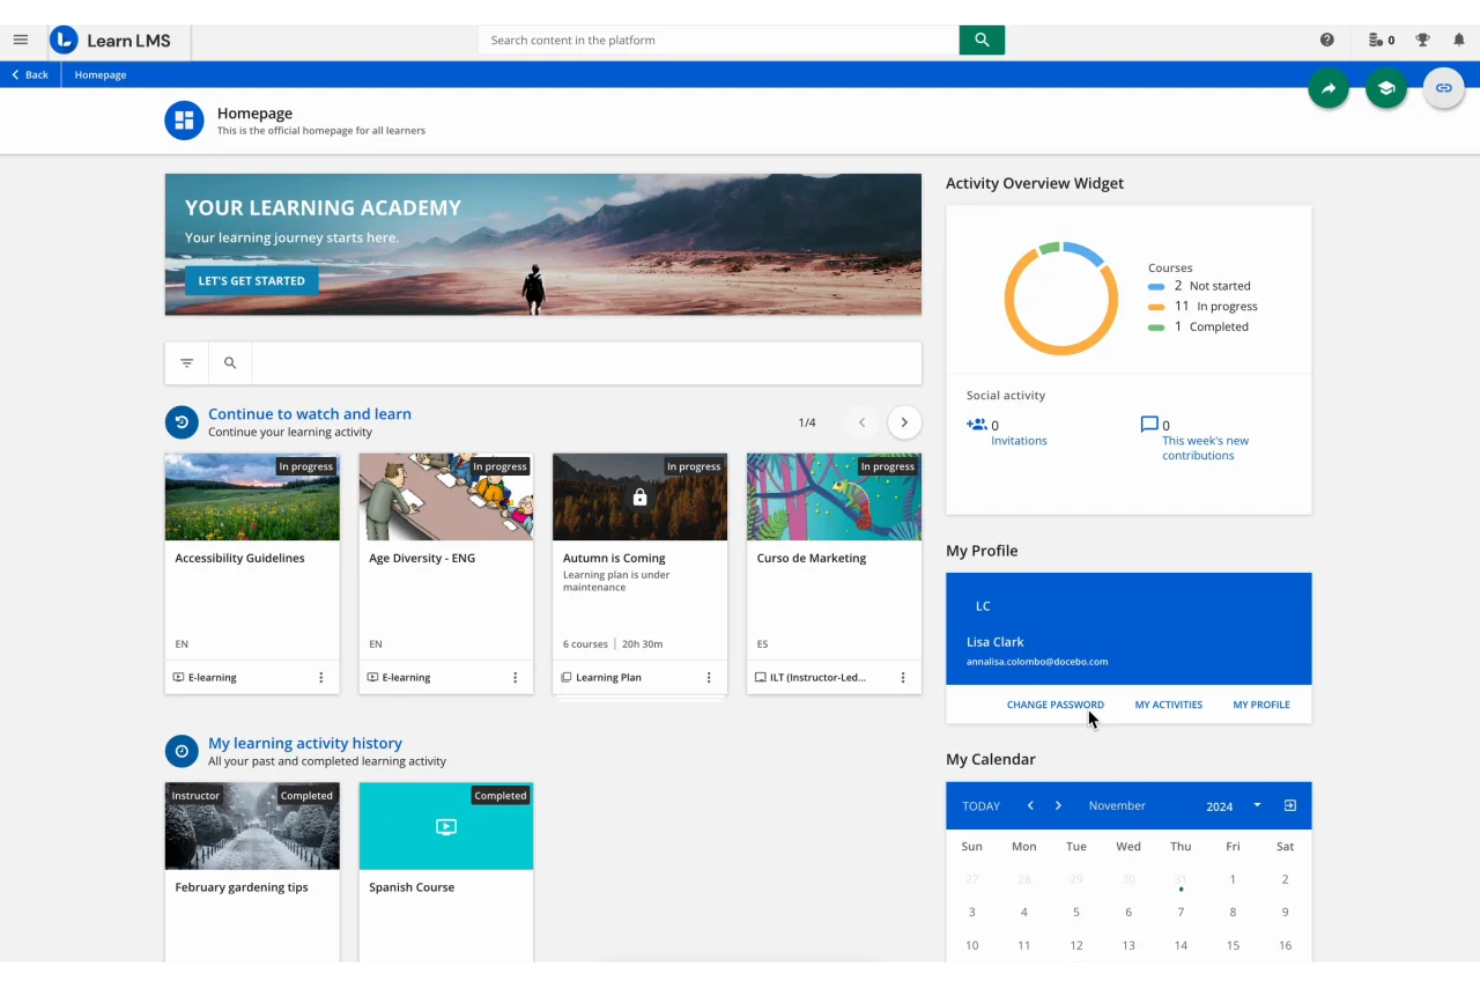Open the help question mark icon
Viewport: 1480px width, 987px height.
pyautogui.click(x=1327, y=39)
